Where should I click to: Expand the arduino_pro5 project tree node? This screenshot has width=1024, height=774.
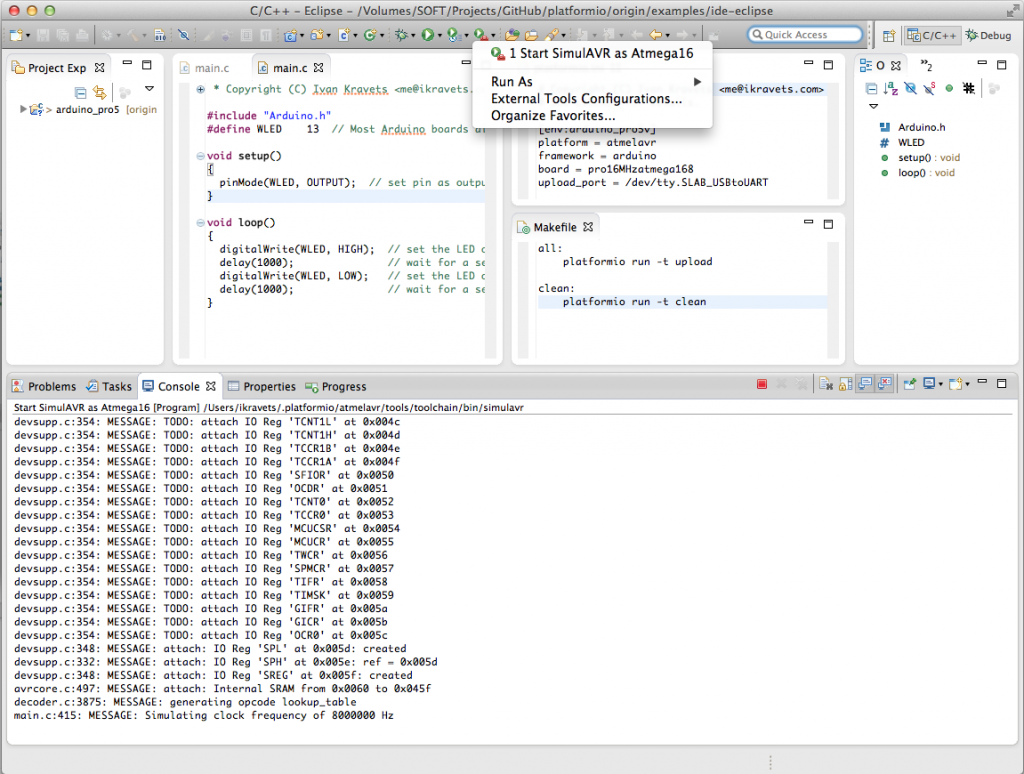24,109
